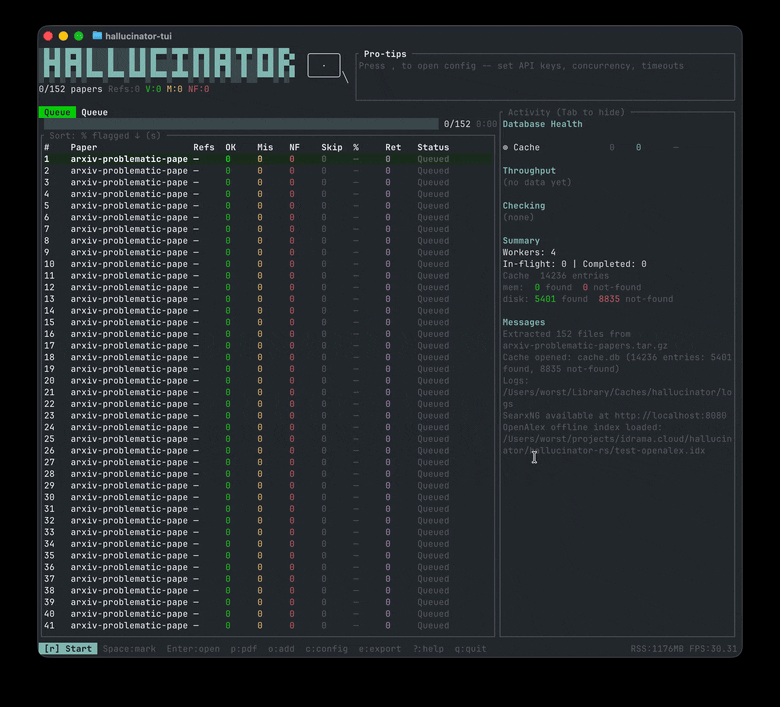Click the queue progress bar

click(x=241, y=124)
